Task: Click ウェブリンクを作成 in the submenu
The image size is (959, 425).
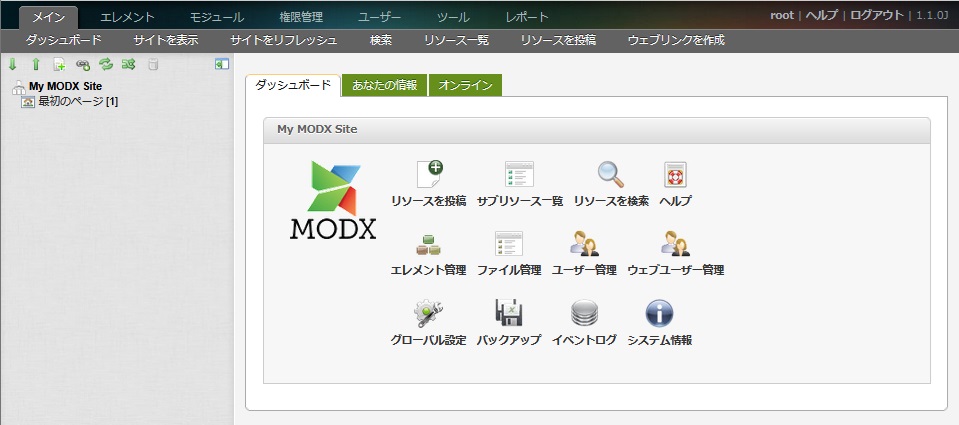Action: 676,40
